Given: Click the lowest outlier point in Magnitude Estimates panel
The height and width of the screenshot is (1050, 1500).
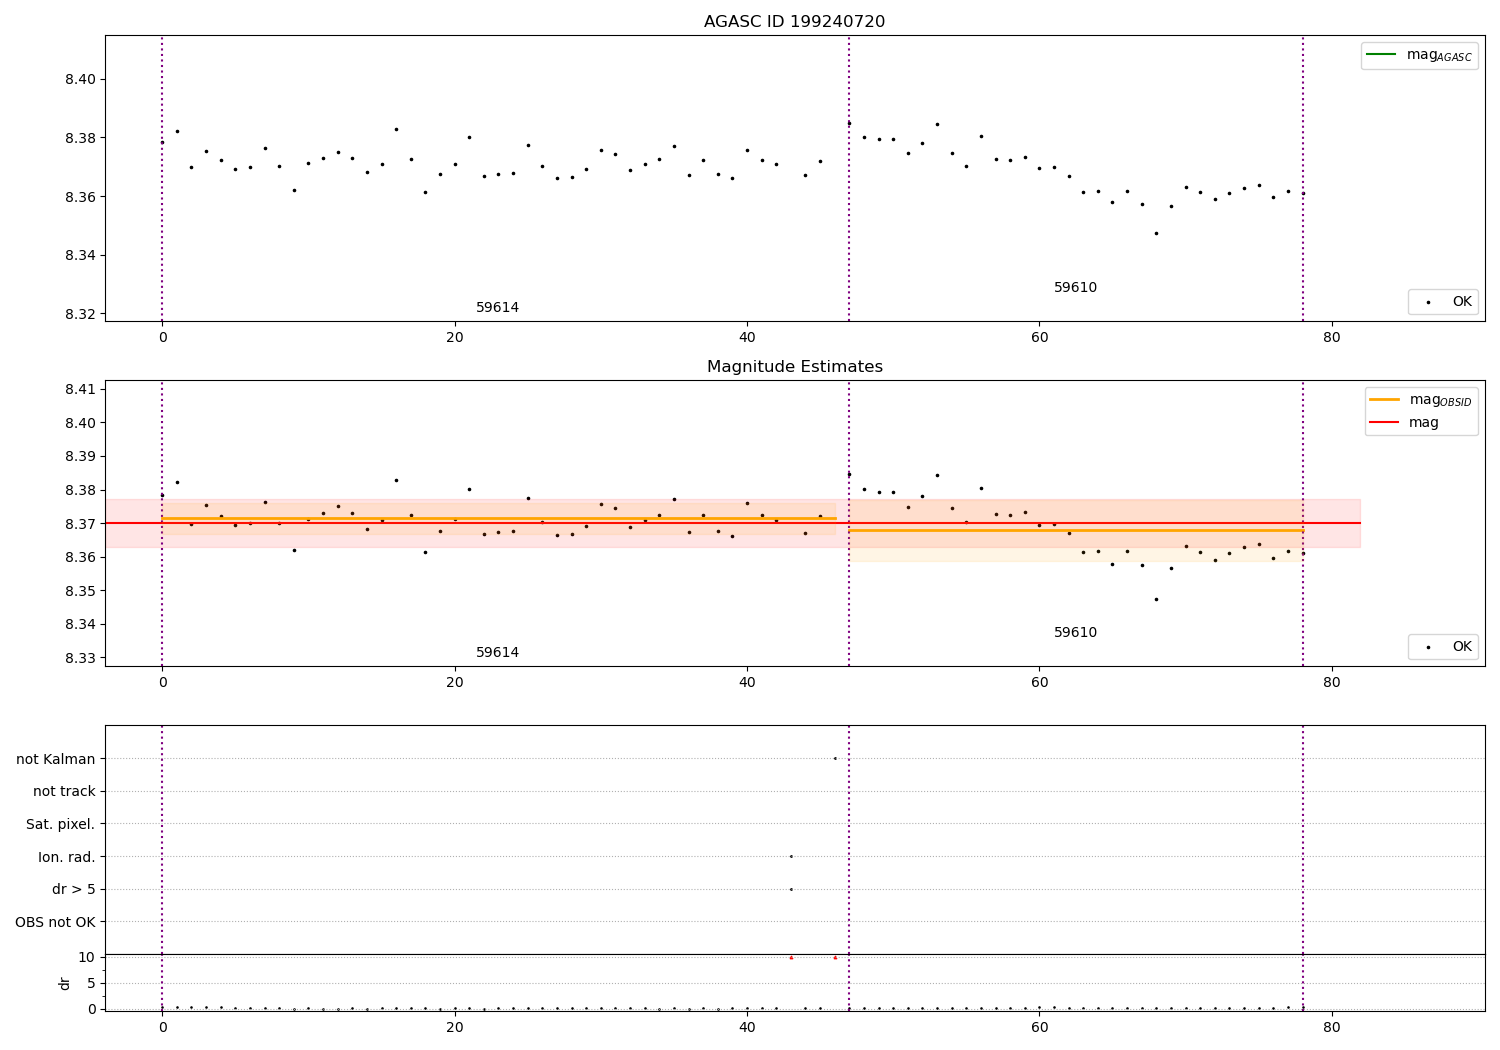Looking at the screenshot, I should tap(1156, 599).
